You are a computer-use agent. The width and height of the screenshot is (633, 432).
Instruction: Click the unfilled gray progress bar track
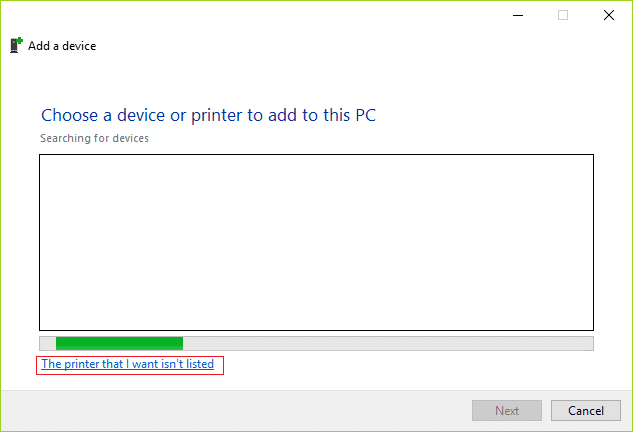click(388, 343)
